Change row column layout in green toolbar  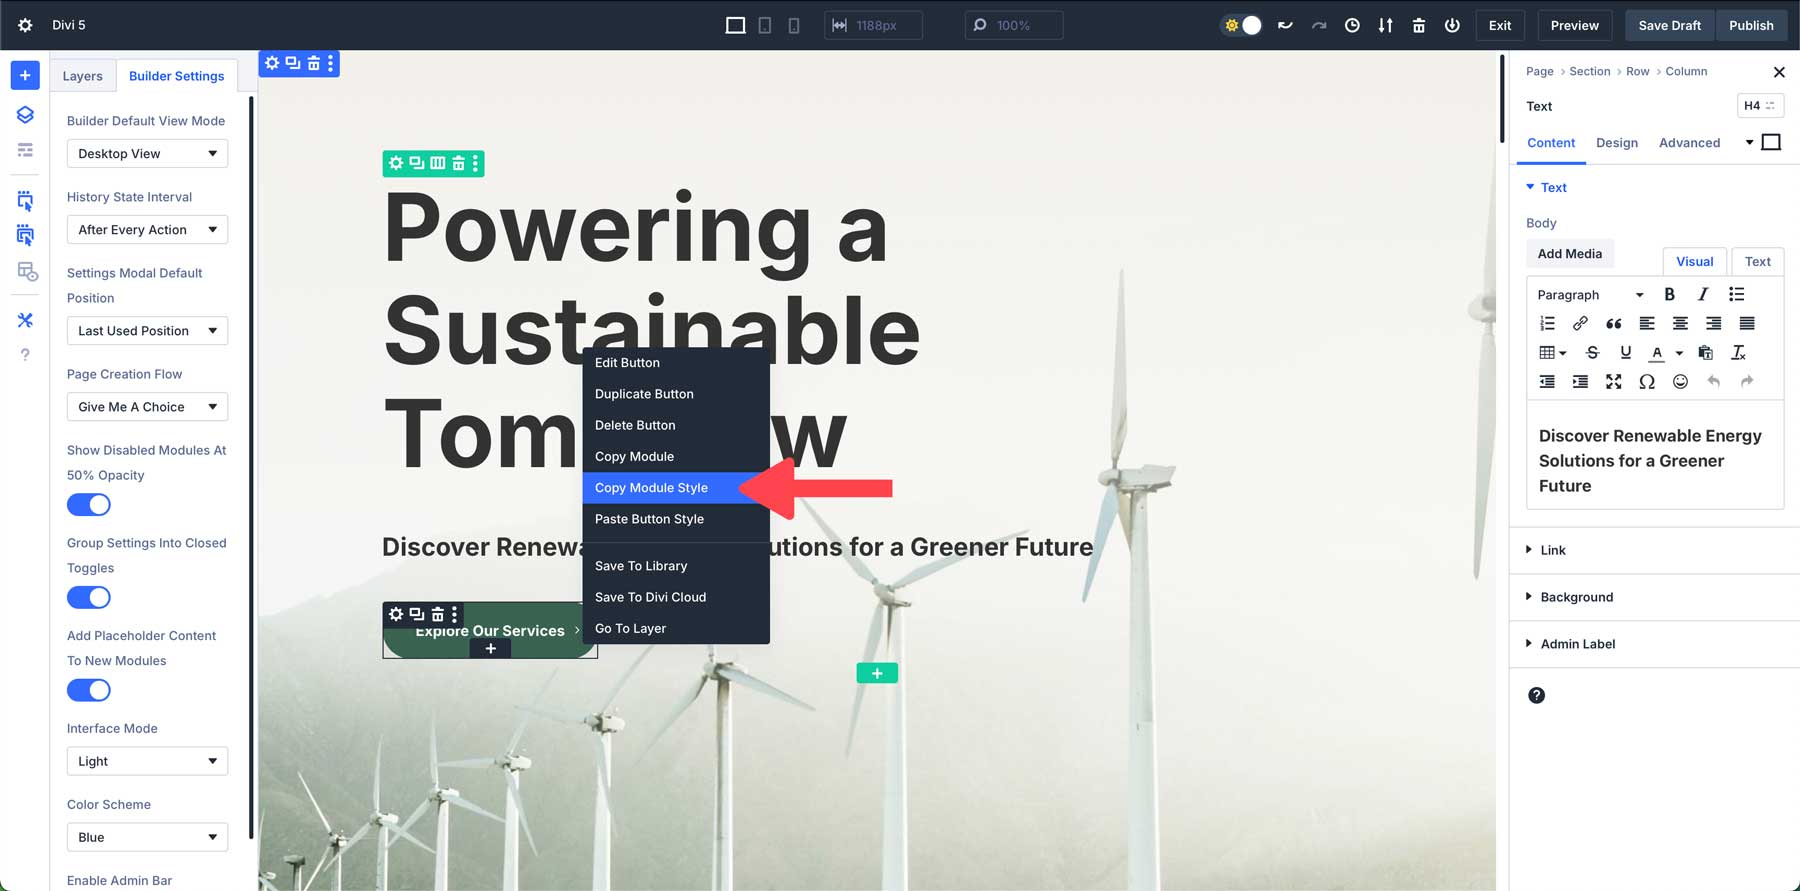437,163
